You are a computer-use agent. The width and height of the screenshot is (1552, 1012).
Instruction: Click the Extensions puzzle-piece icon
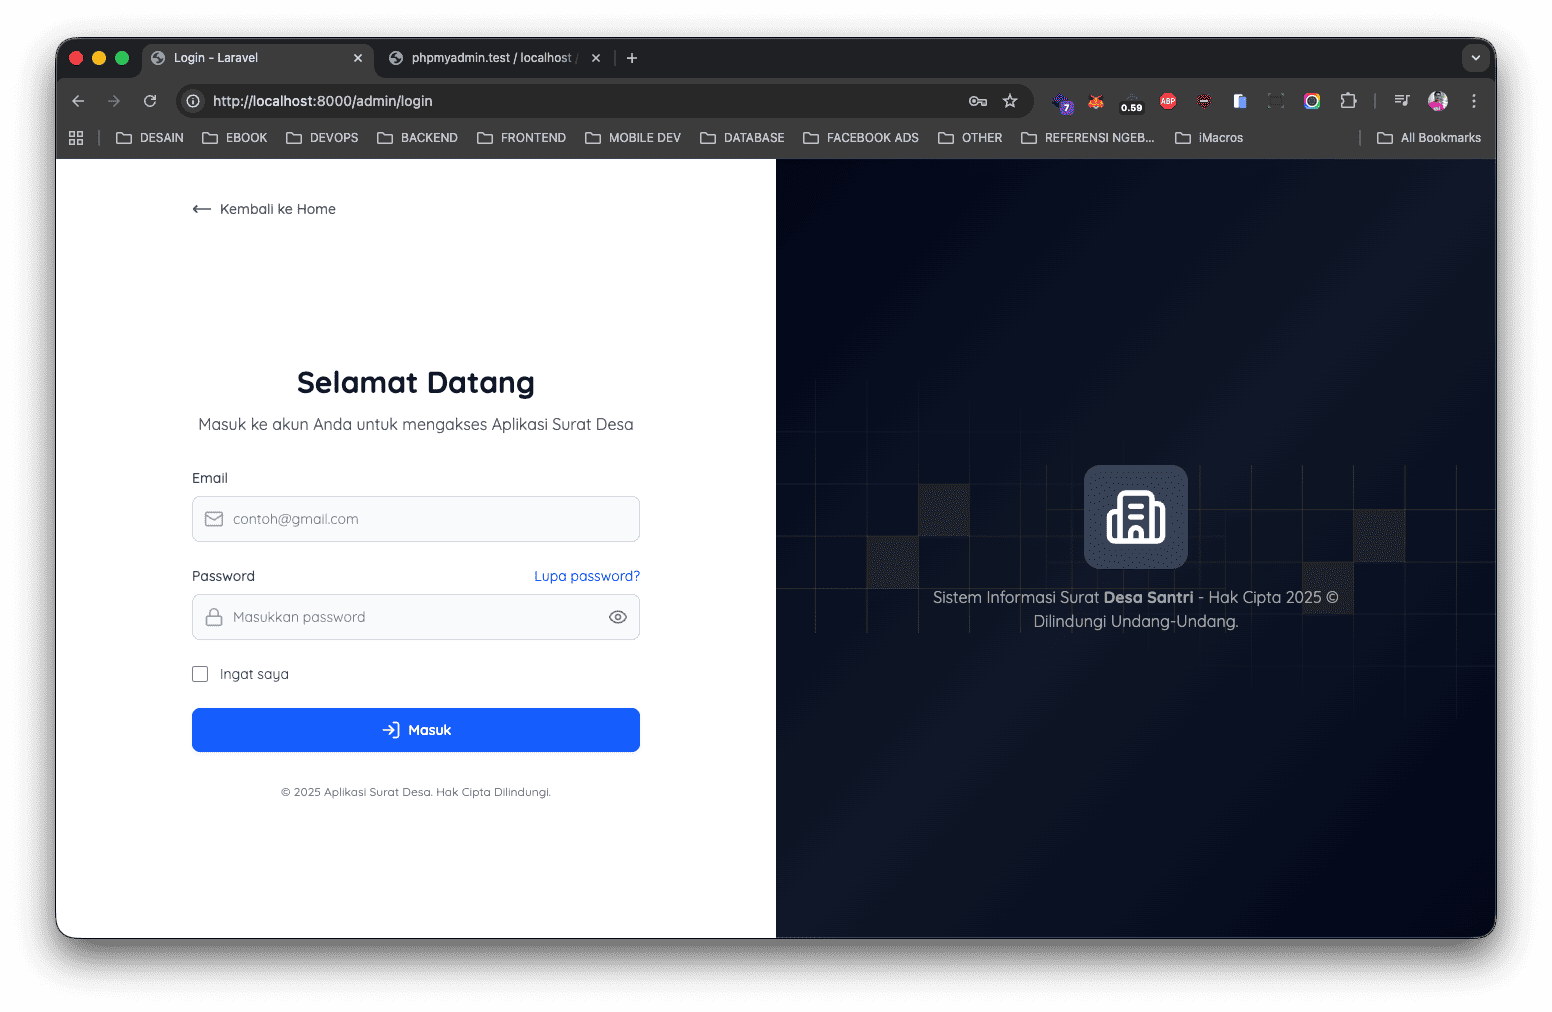point(1348,101)
